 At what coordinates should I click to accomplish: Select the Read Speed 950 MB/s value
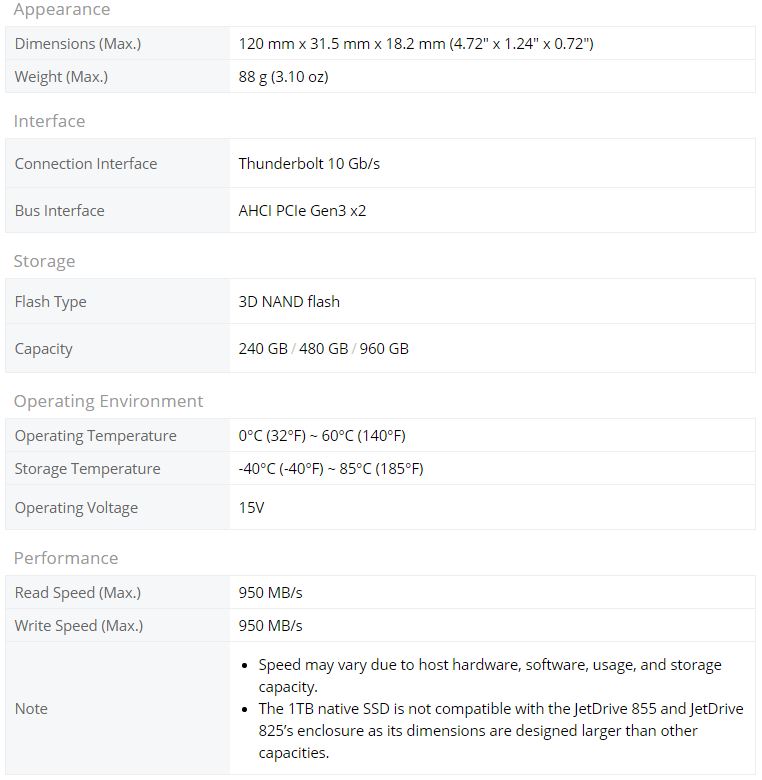tap(270, 592)
